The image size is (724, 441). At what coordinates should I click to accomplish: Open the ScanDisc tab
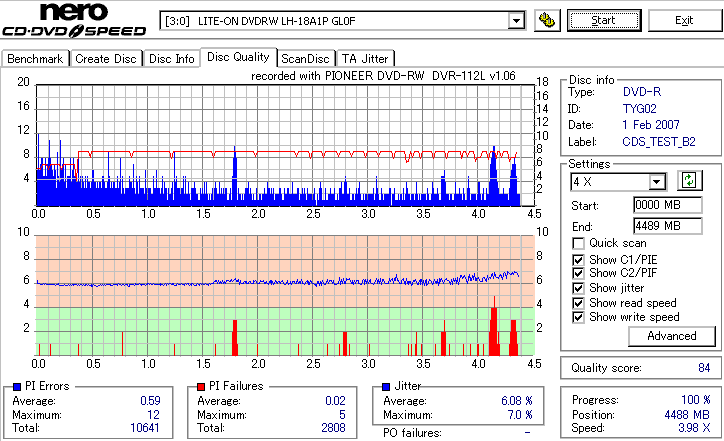[x=305, y=59]
